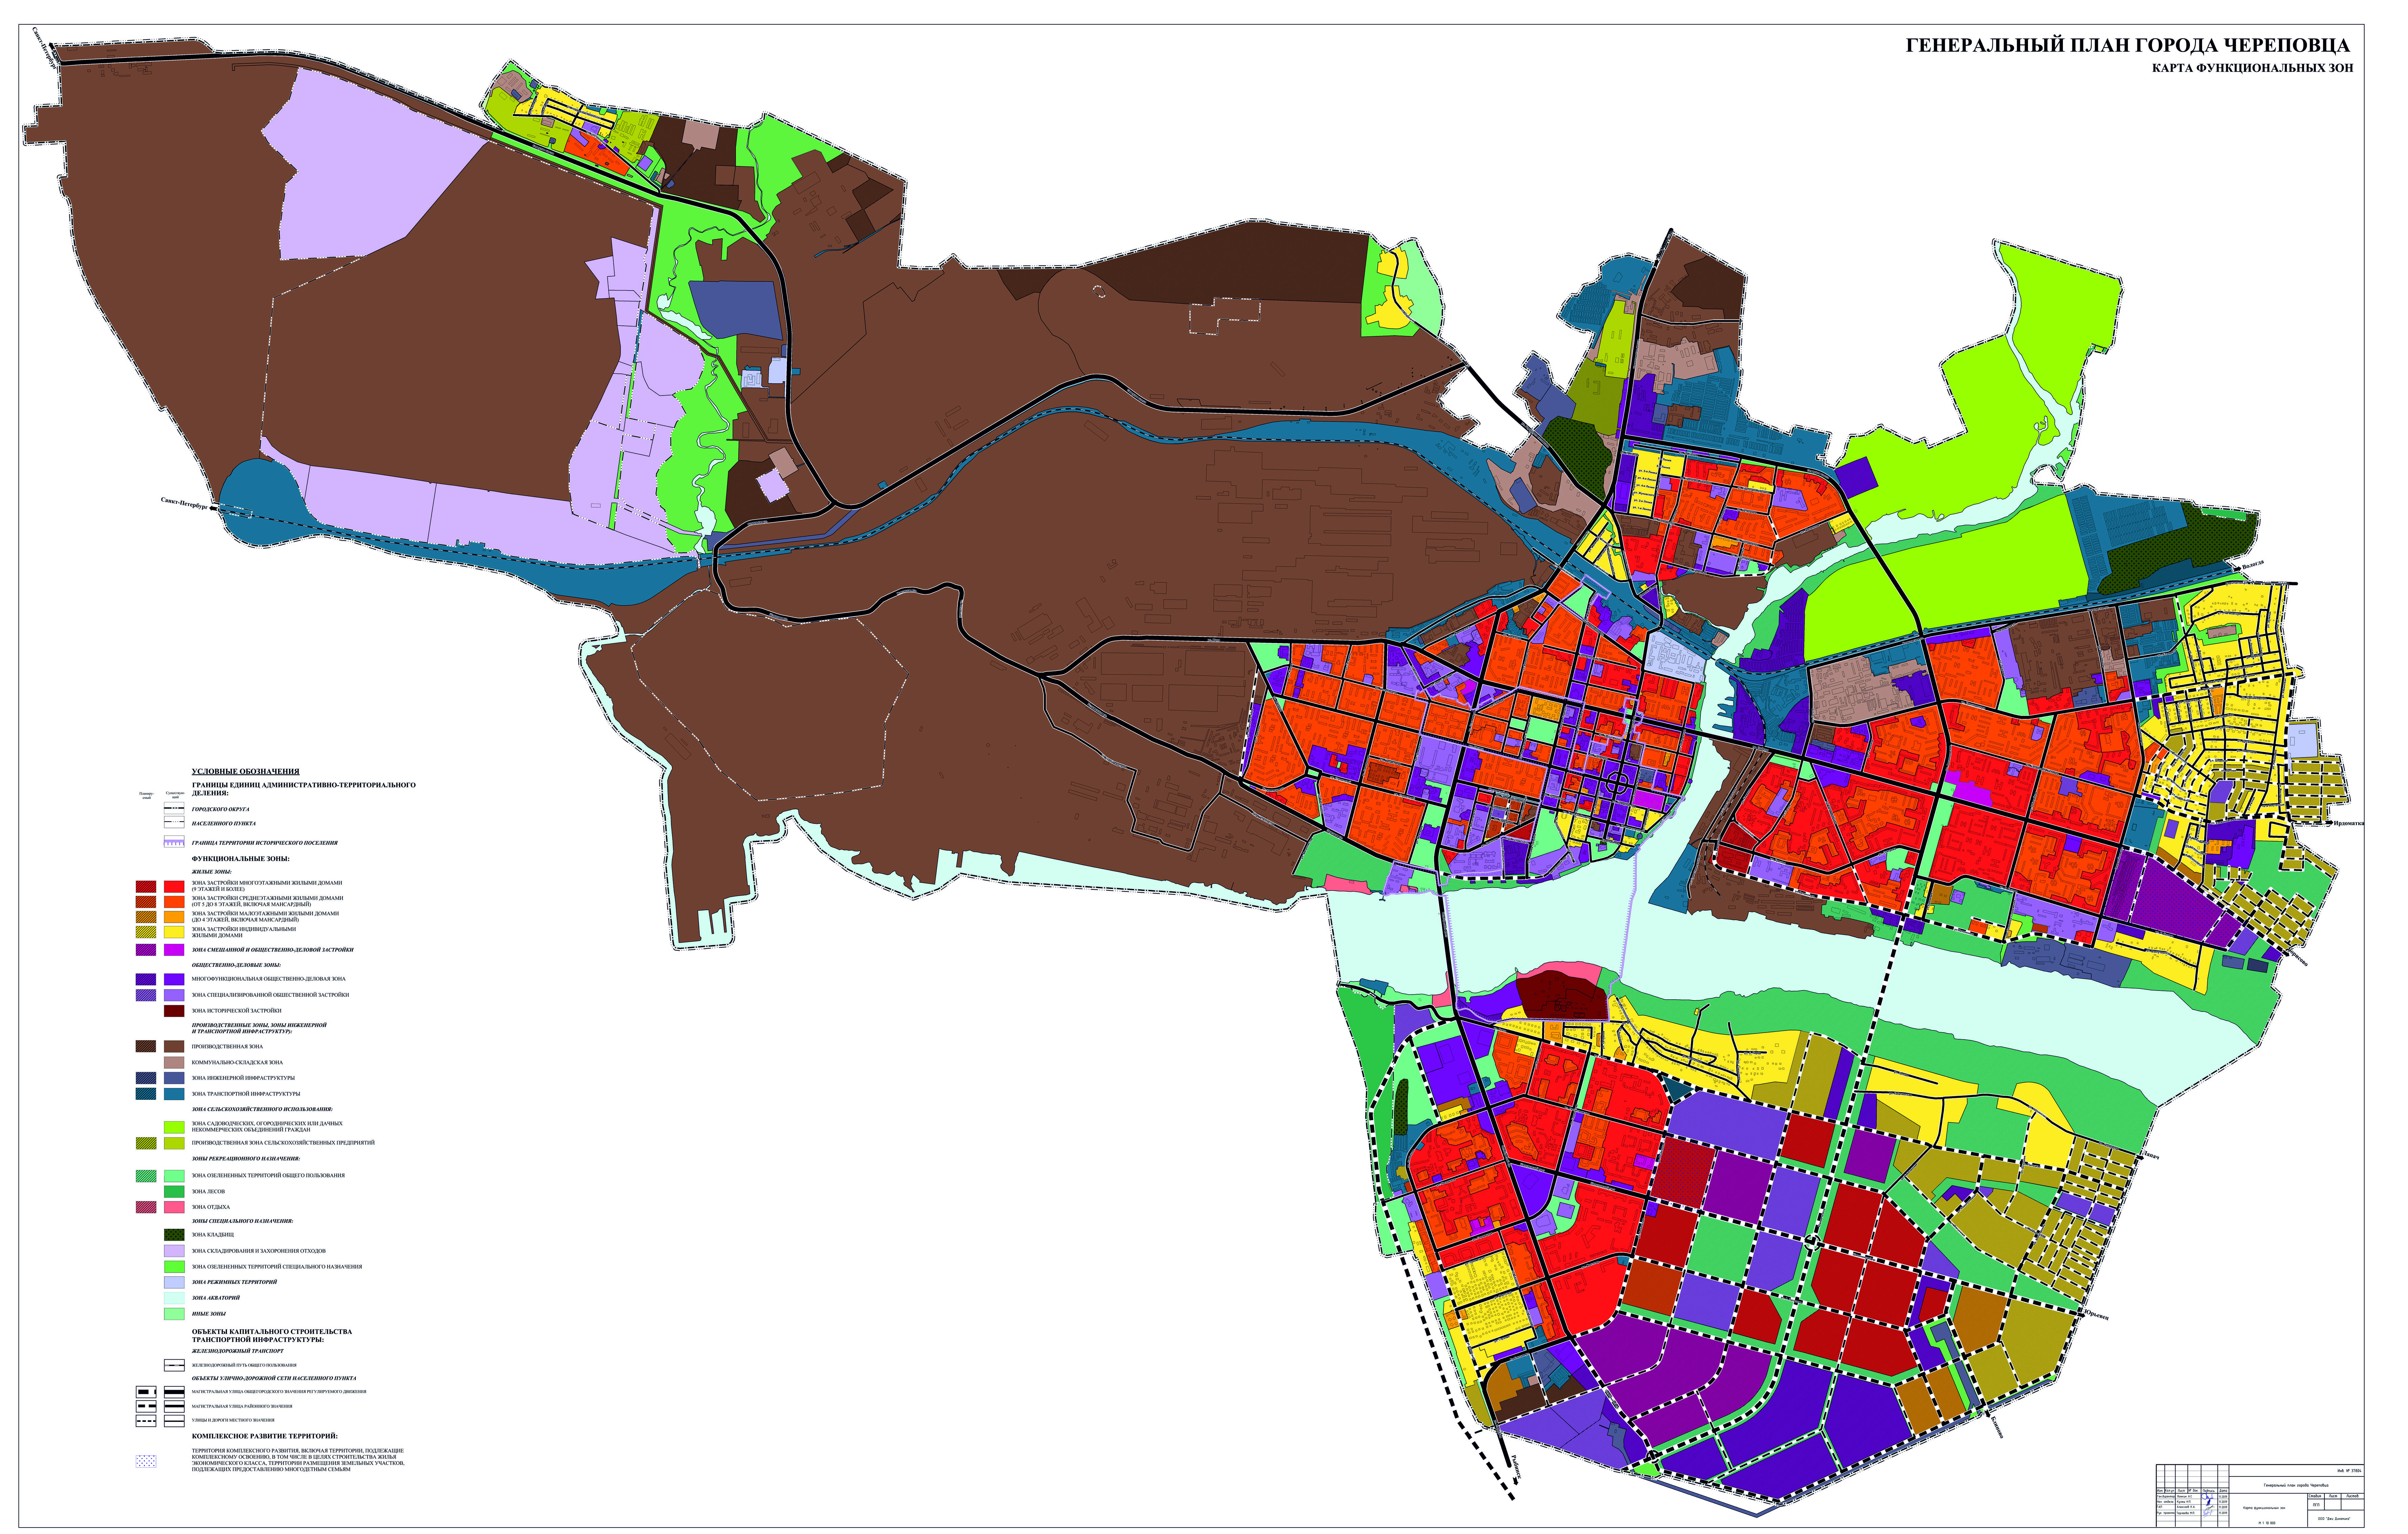Click the historic settlement boundary legend symbol
Viewport: 2408px width, 1534px height.
[x=174, y=842]
